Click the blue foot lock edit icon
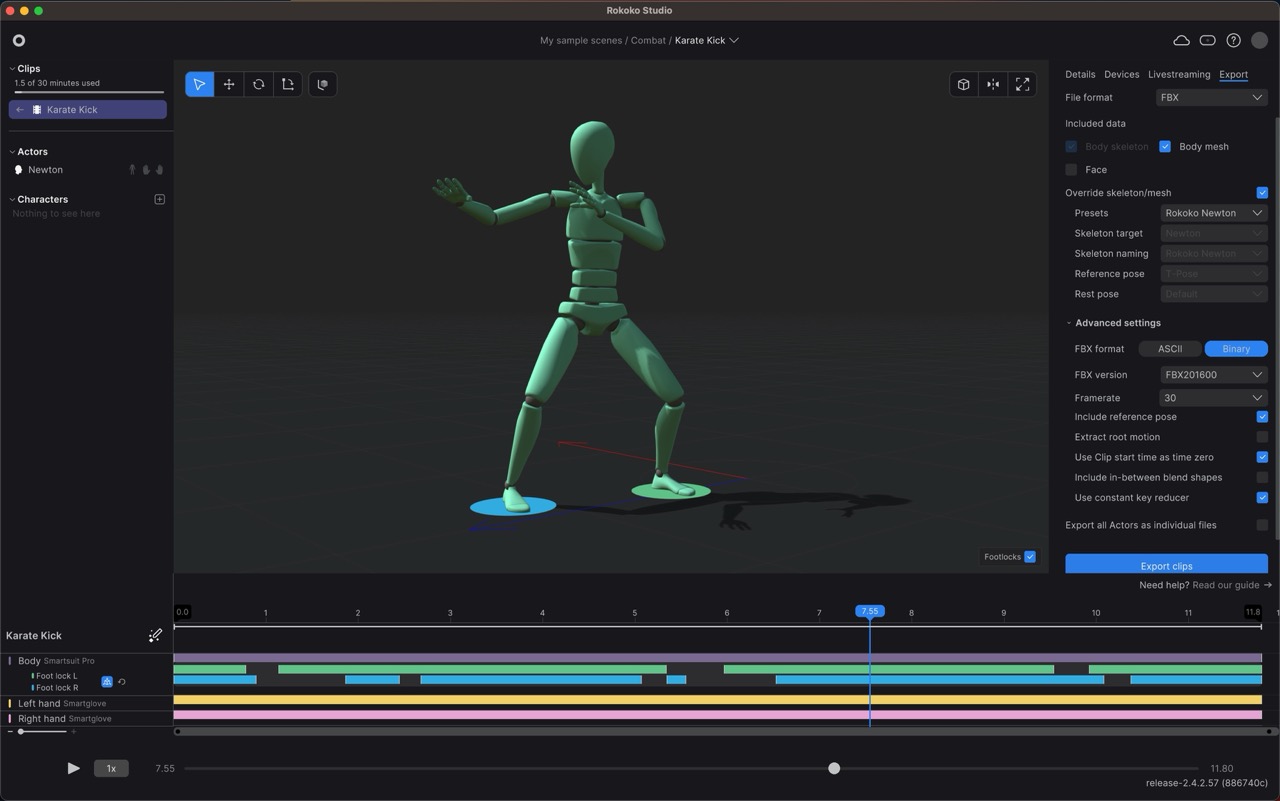This screenshot has height=801, width=1280. (107, 682)
